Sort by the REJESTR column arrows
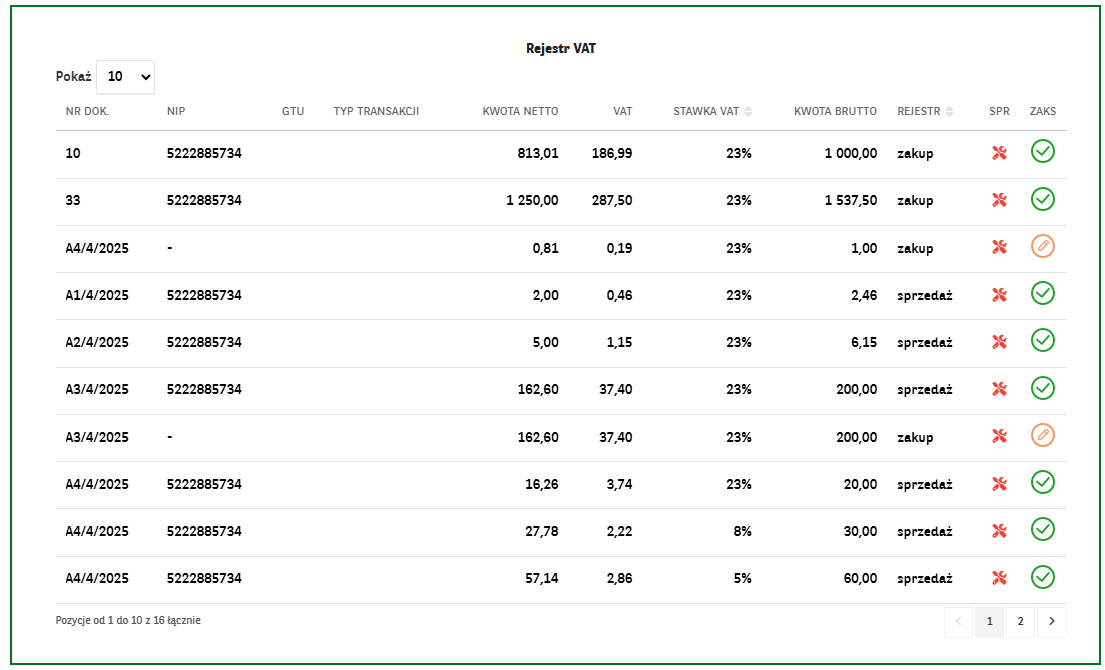Screen dimensions: 1105x670 click(949, 111)
